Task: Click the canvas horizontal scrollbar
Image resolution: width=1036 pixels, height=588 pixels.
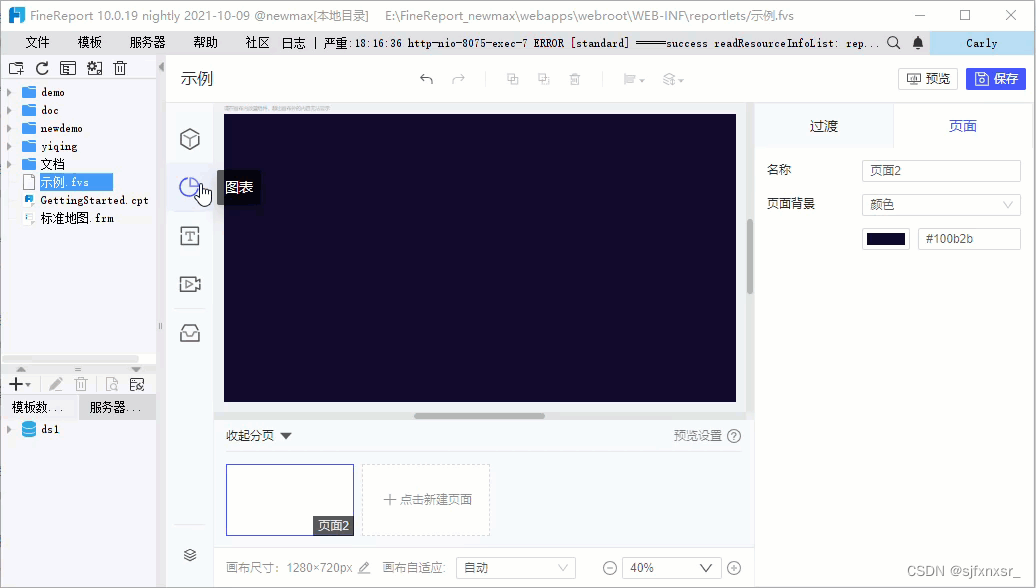Action: click(480, 416)
